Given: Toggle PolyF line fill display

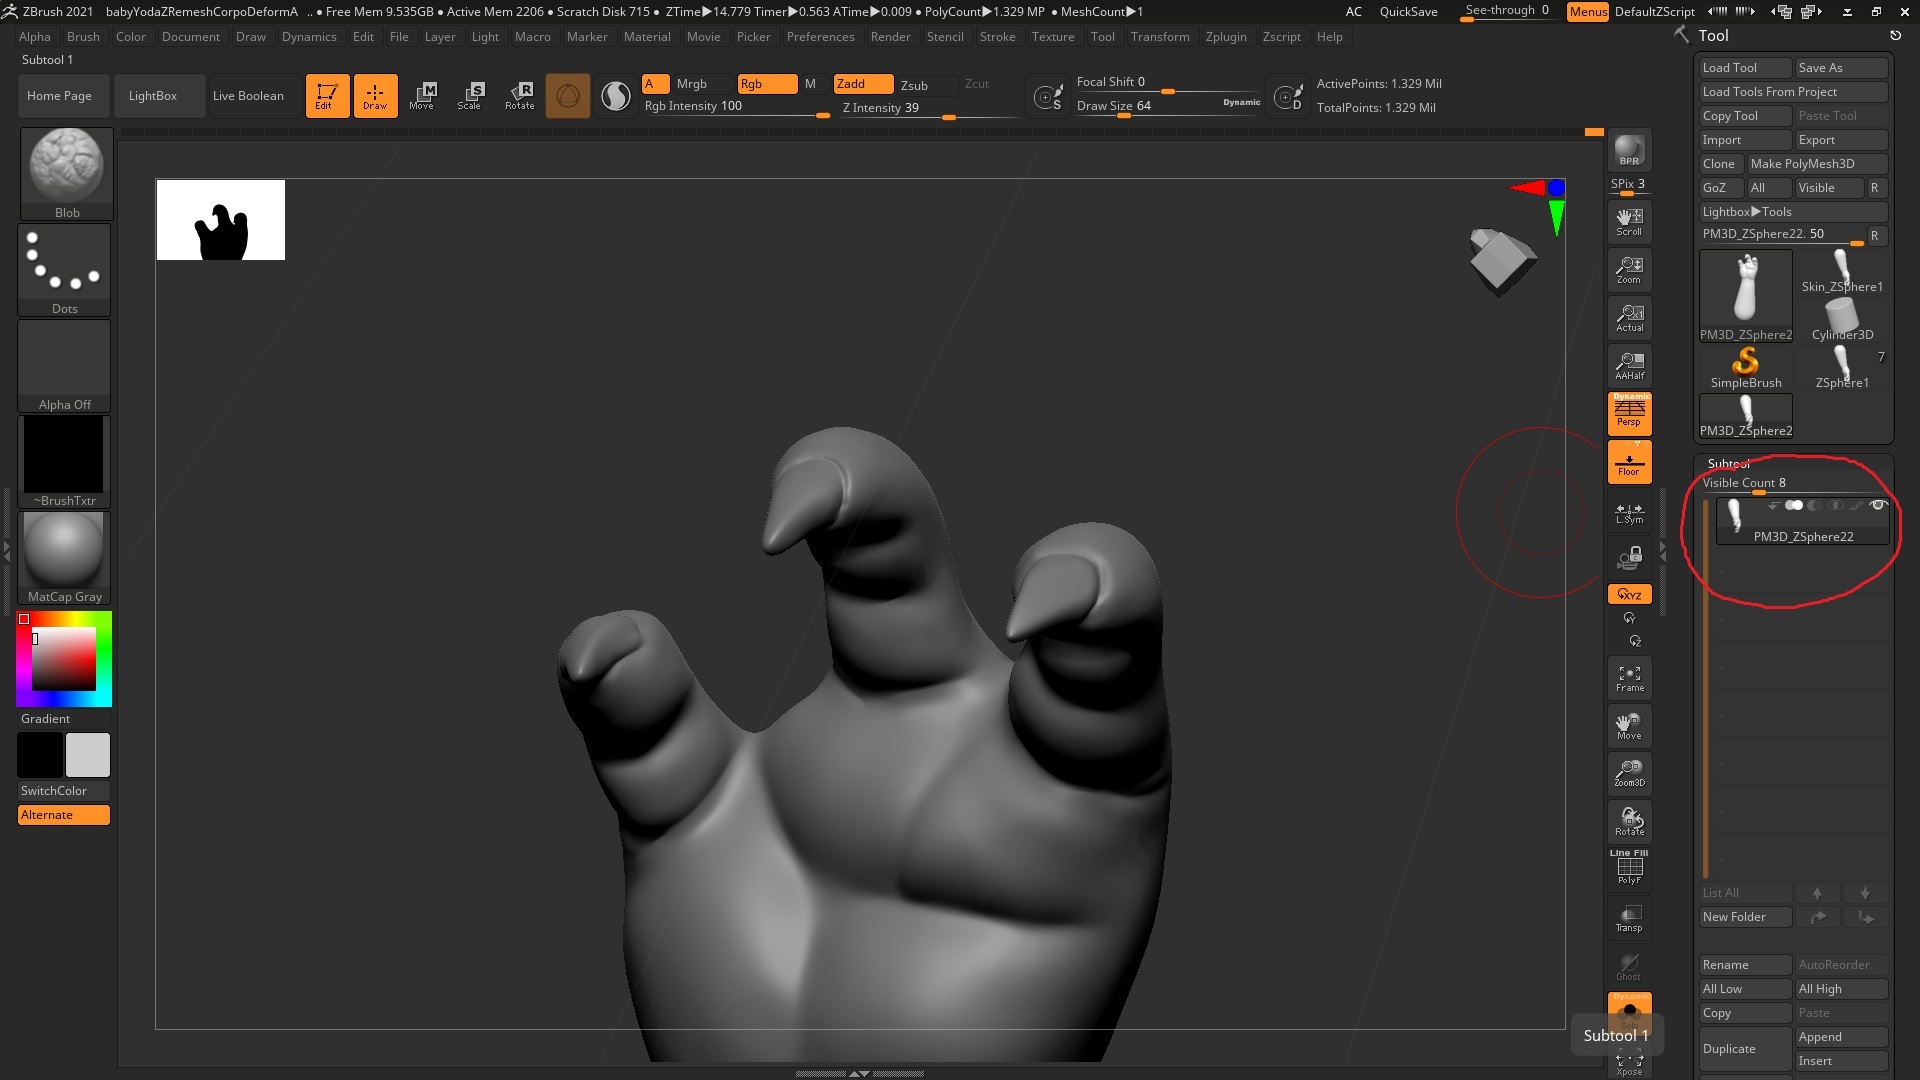Looking at the screenshot, I should click(x=1629, y=867).
